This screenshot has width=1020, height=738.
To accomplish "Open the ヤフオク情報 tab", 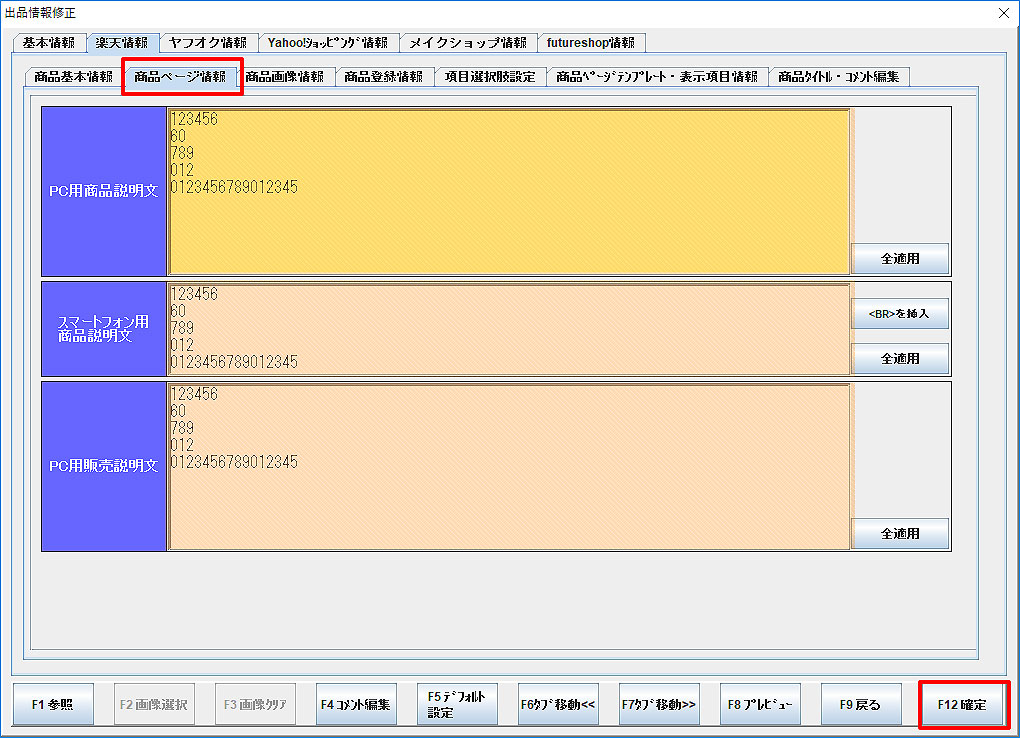I will tap(208, 43).
